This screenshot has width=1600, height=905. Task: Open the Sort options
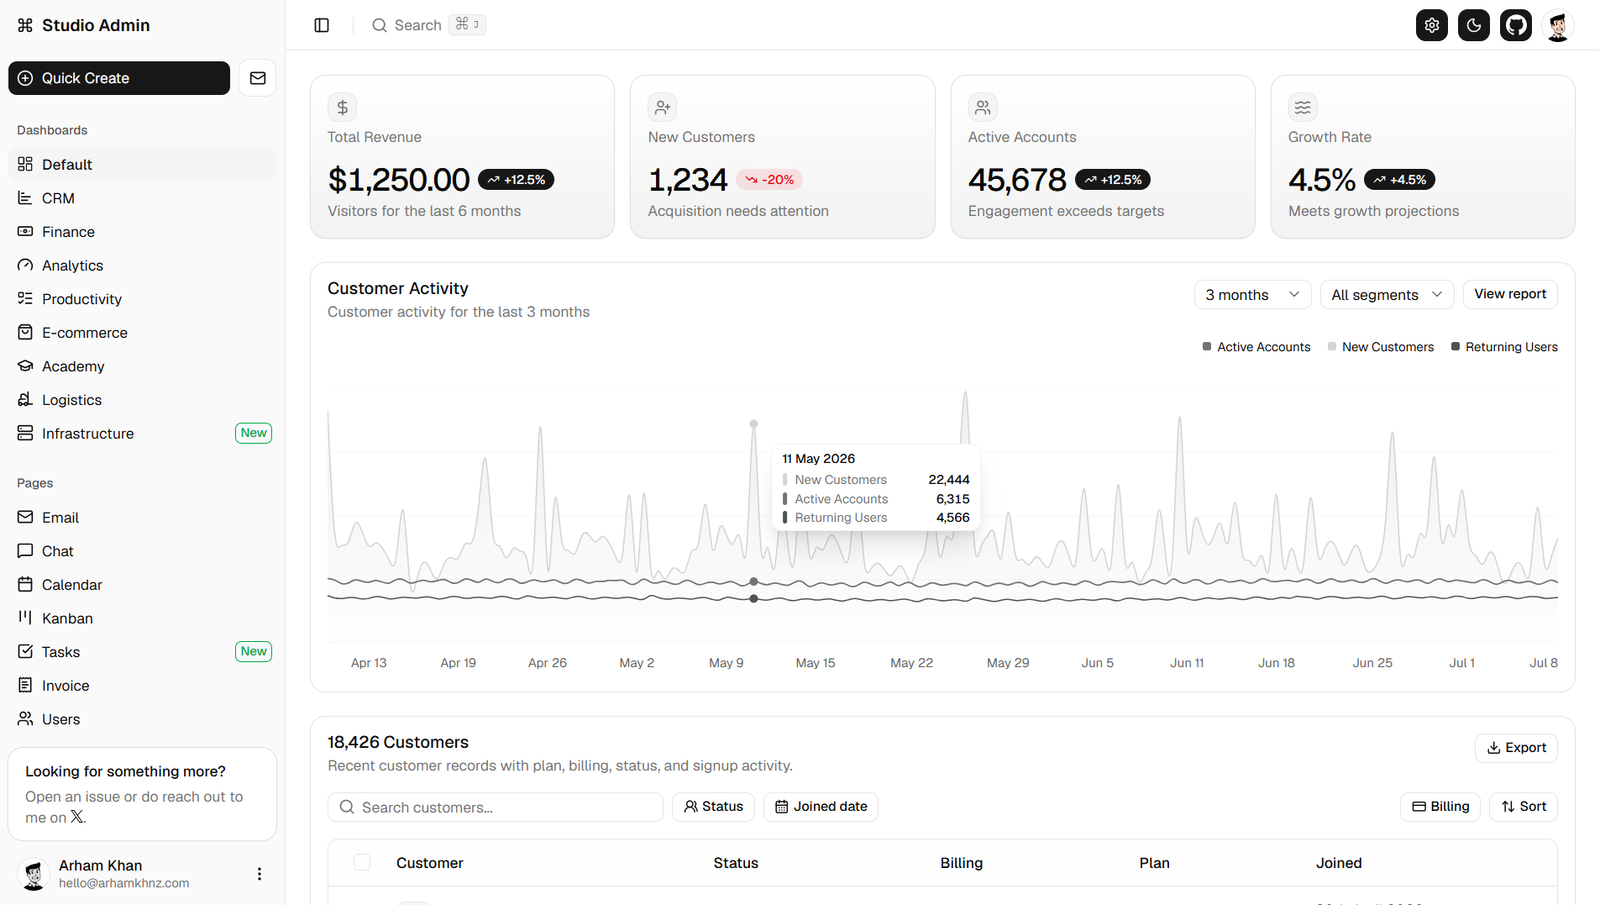(x=1524, y=807)
